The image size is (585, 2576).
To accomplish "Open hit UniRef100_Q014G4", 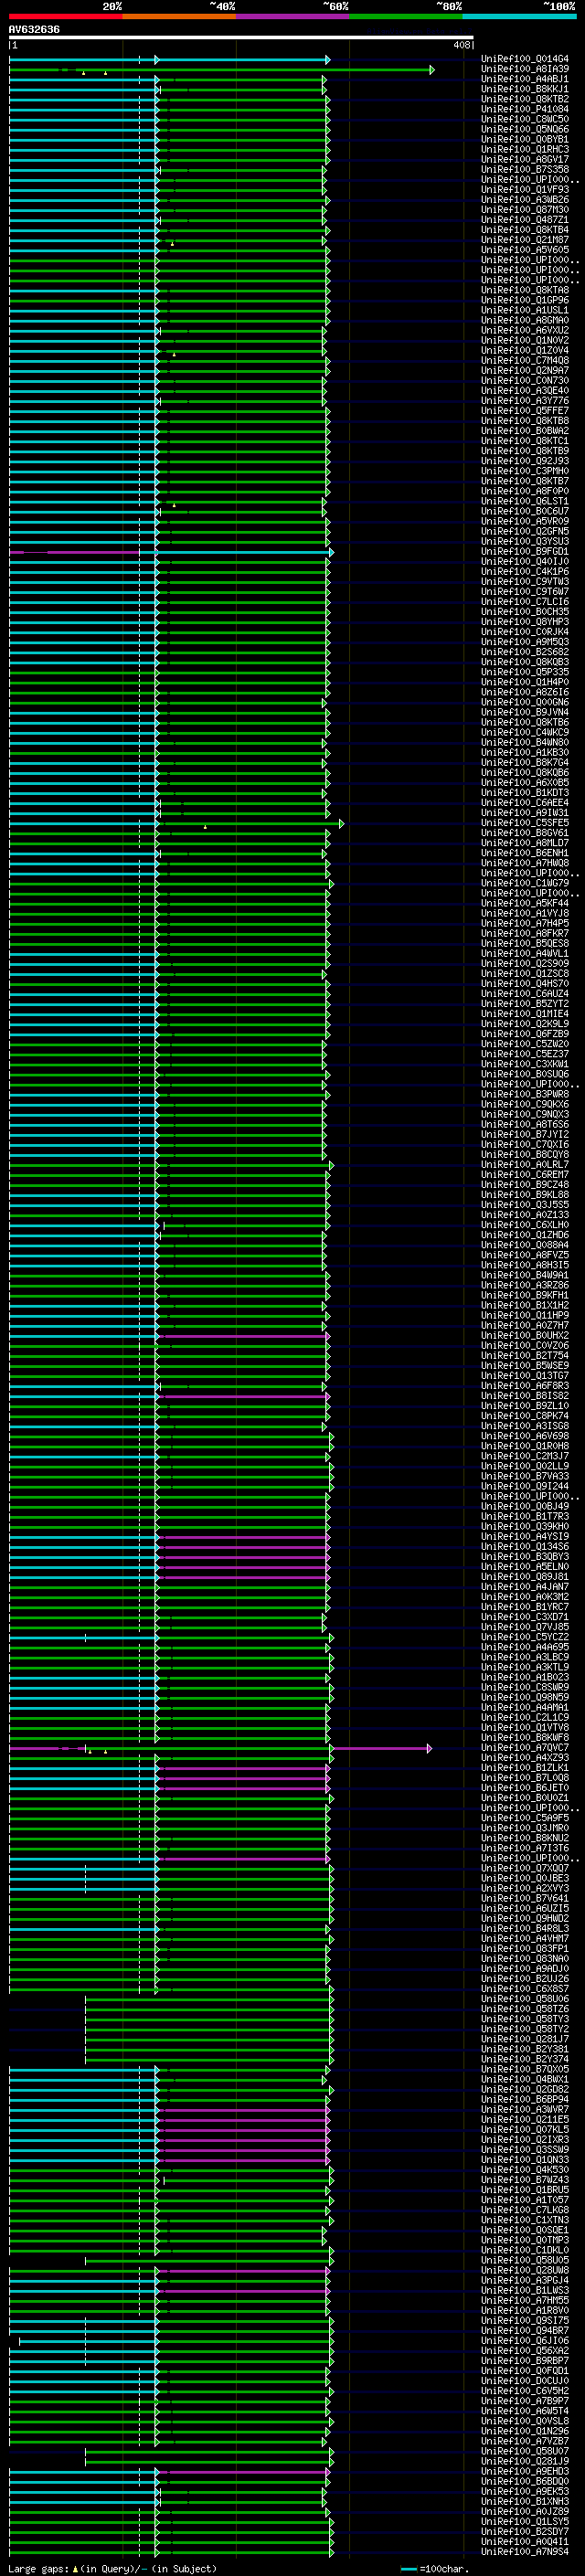I will point(524,59).
